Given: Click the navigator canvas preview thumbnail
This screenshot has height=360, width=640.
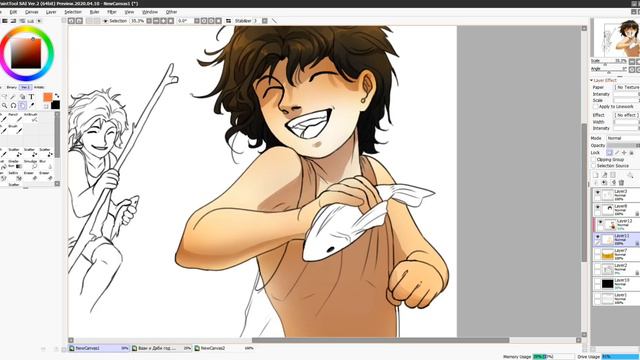Looking at the screenshot, I should coord(616,38).
